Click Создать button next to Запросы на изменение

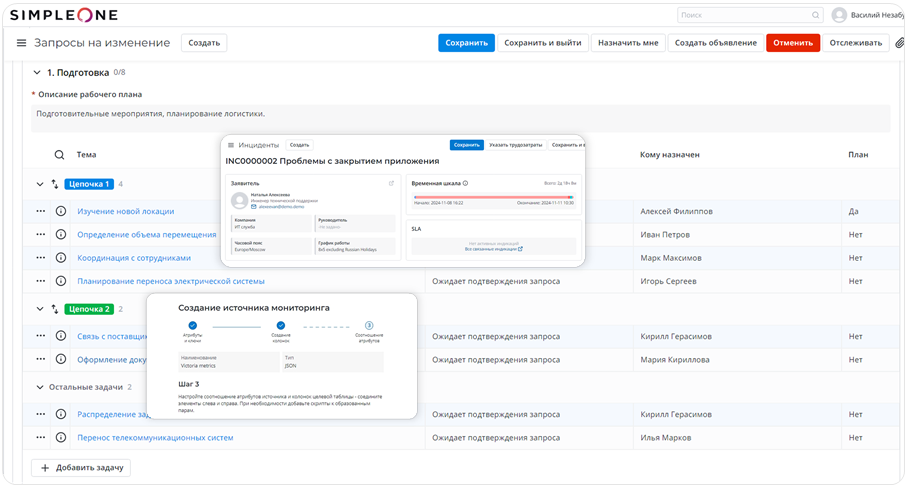[204, 43]
